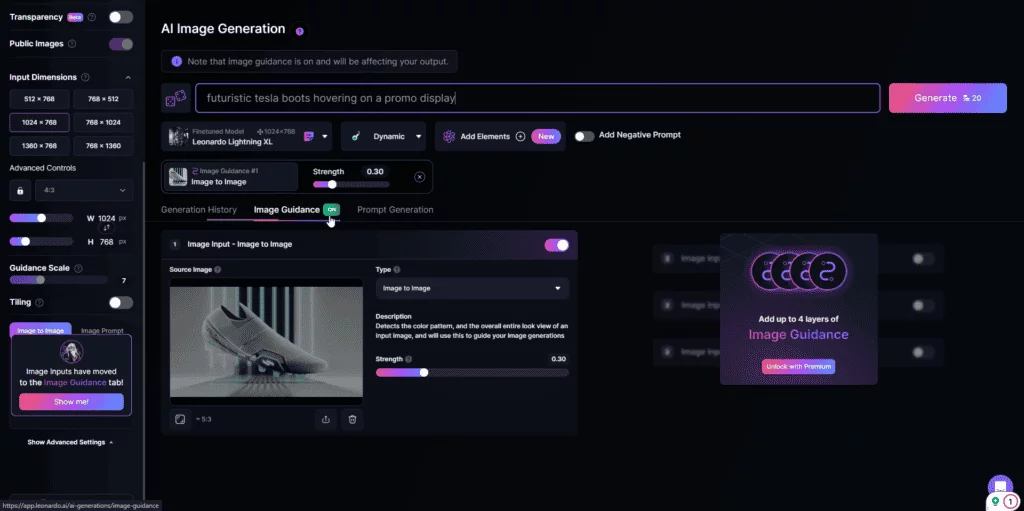Select the 768 × 512 dimension preset

(x=103, y=99)
